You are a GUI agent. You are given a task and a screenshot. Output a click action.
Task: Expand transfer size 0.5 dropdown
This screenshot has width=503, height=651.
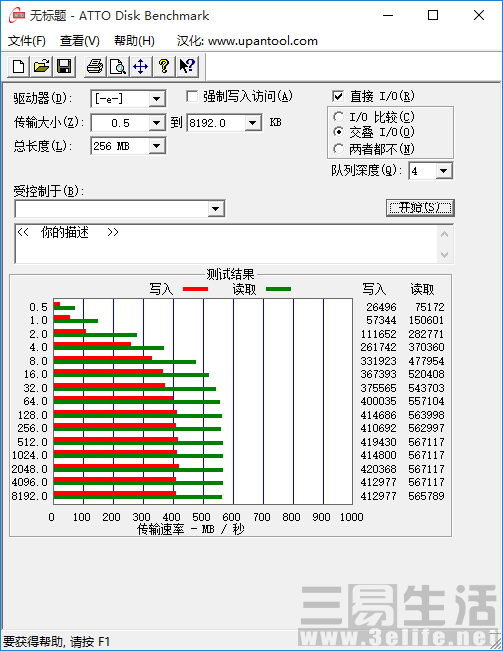(x=156, y=123)
